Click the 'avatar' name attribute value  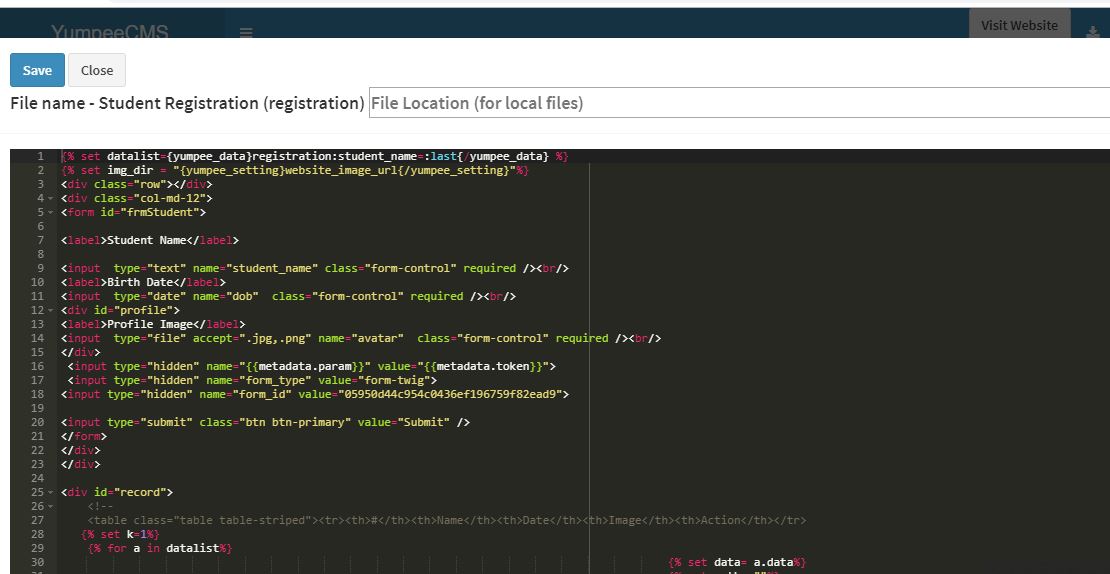[378, 338]
